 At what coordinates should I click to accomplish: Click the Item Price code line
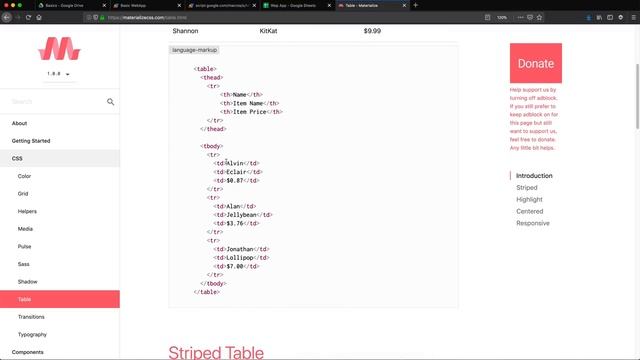click(251, 112)
